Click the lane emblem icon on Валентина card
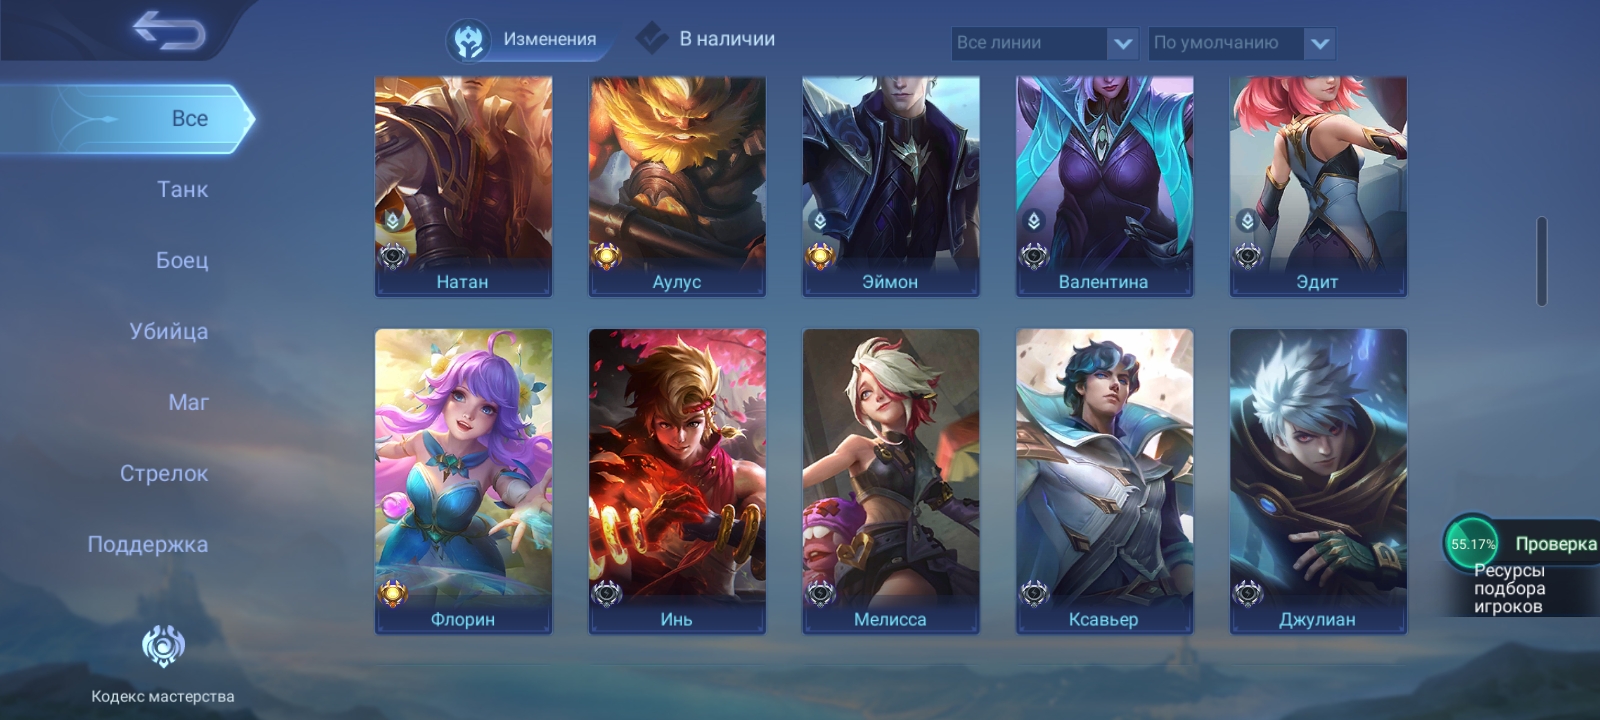Screen dimensions: 1600x720 point(1034,221)
